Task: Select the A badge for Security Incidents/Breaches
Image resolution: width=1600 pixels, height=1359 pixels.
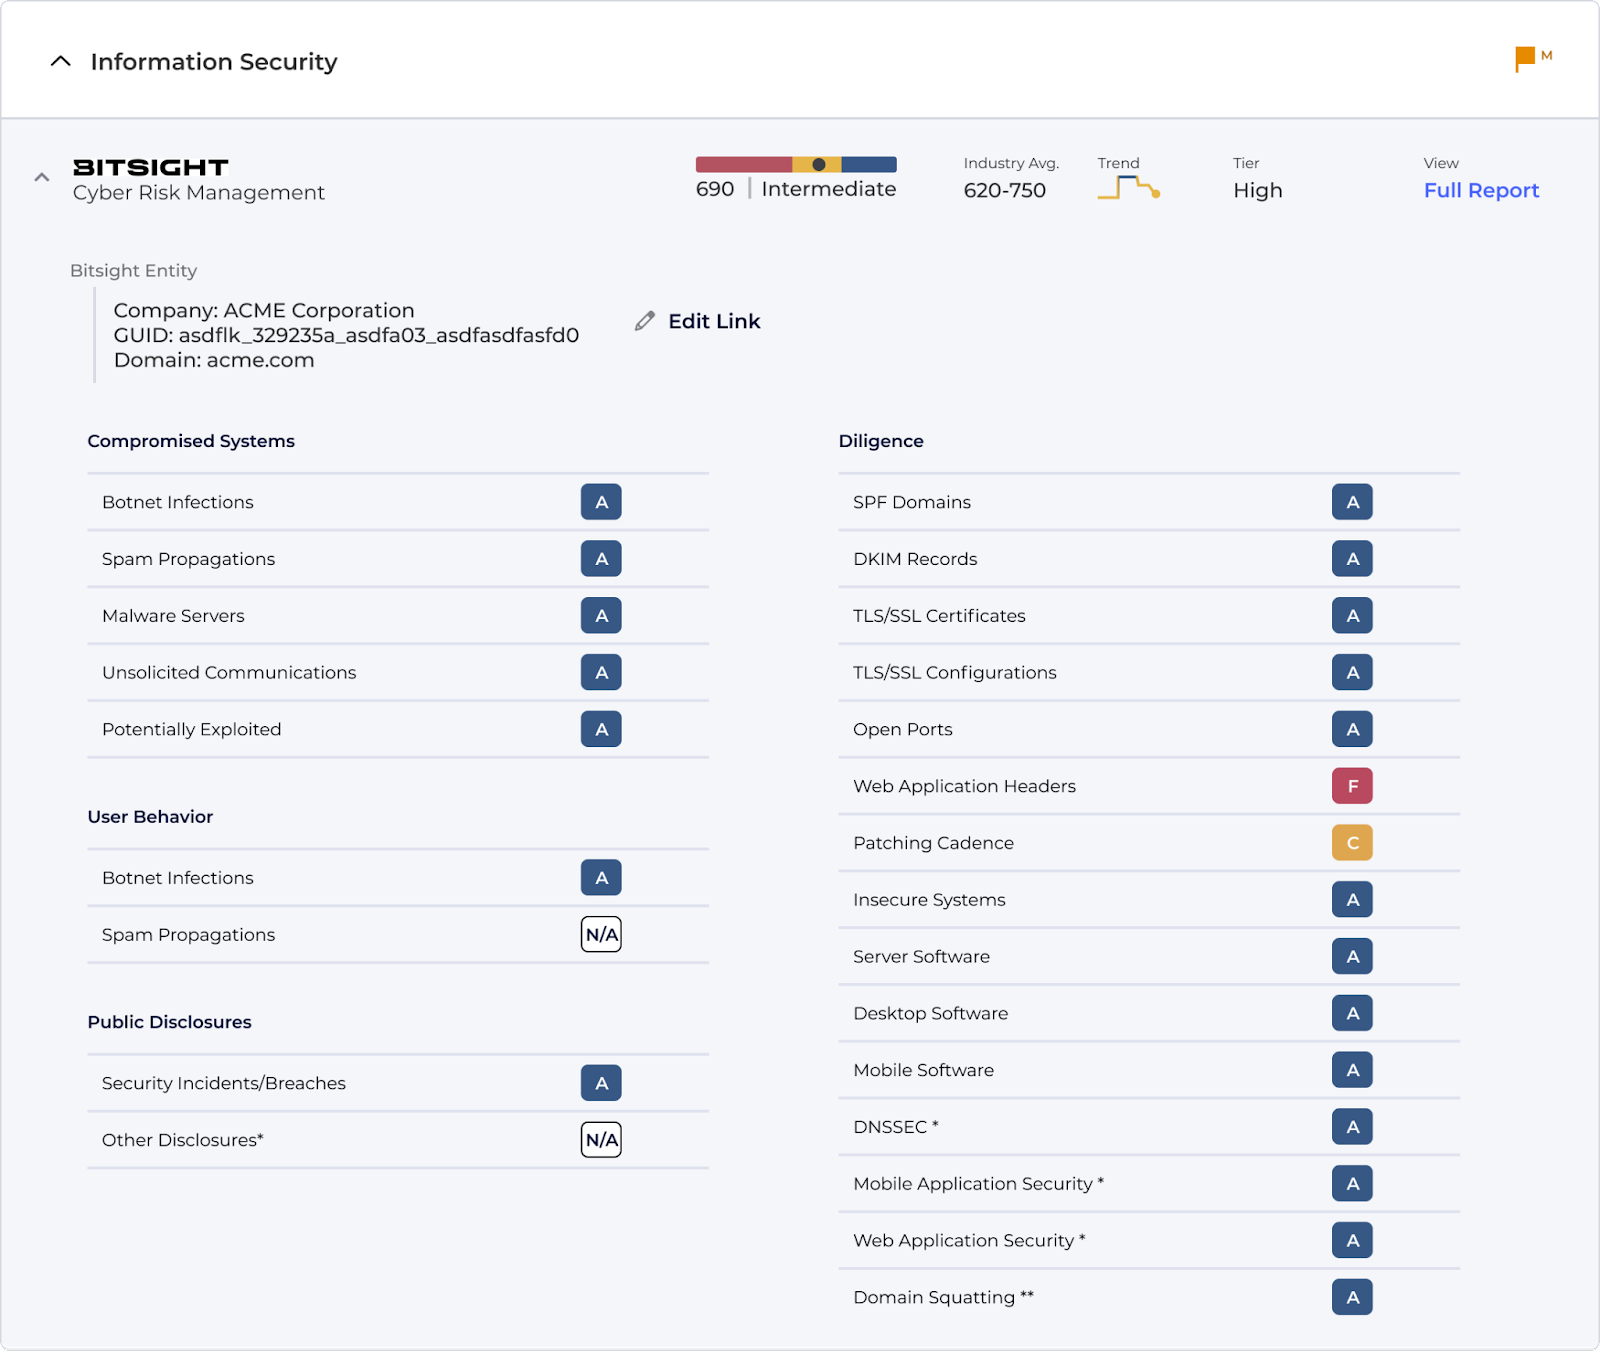Action: (x=600, y=1083)
